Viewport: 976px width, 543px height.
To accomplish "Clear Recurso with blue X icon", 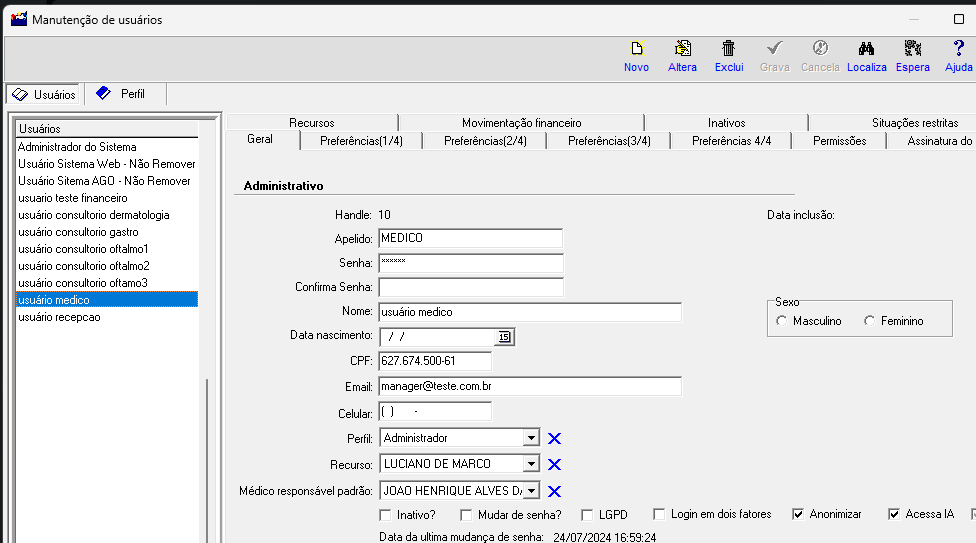I will pos(554,465).
